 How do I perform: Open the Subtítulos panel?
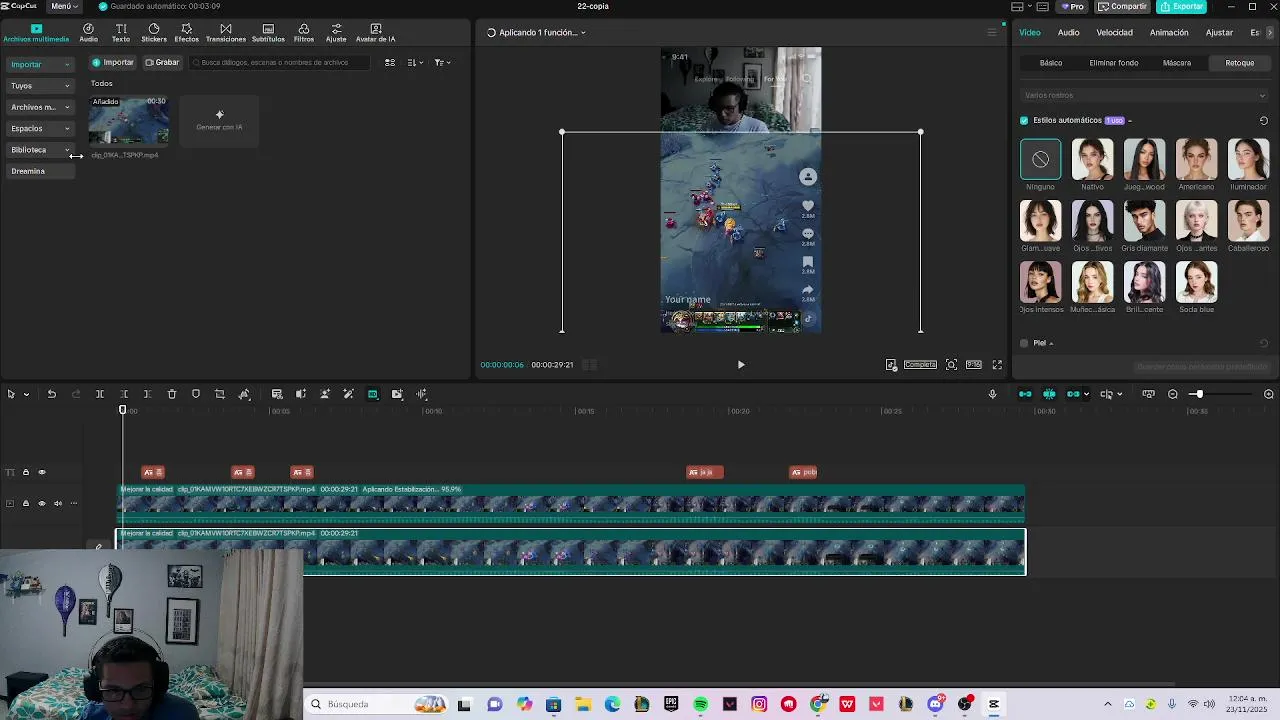pyautogui.click(x=268, y=33)
